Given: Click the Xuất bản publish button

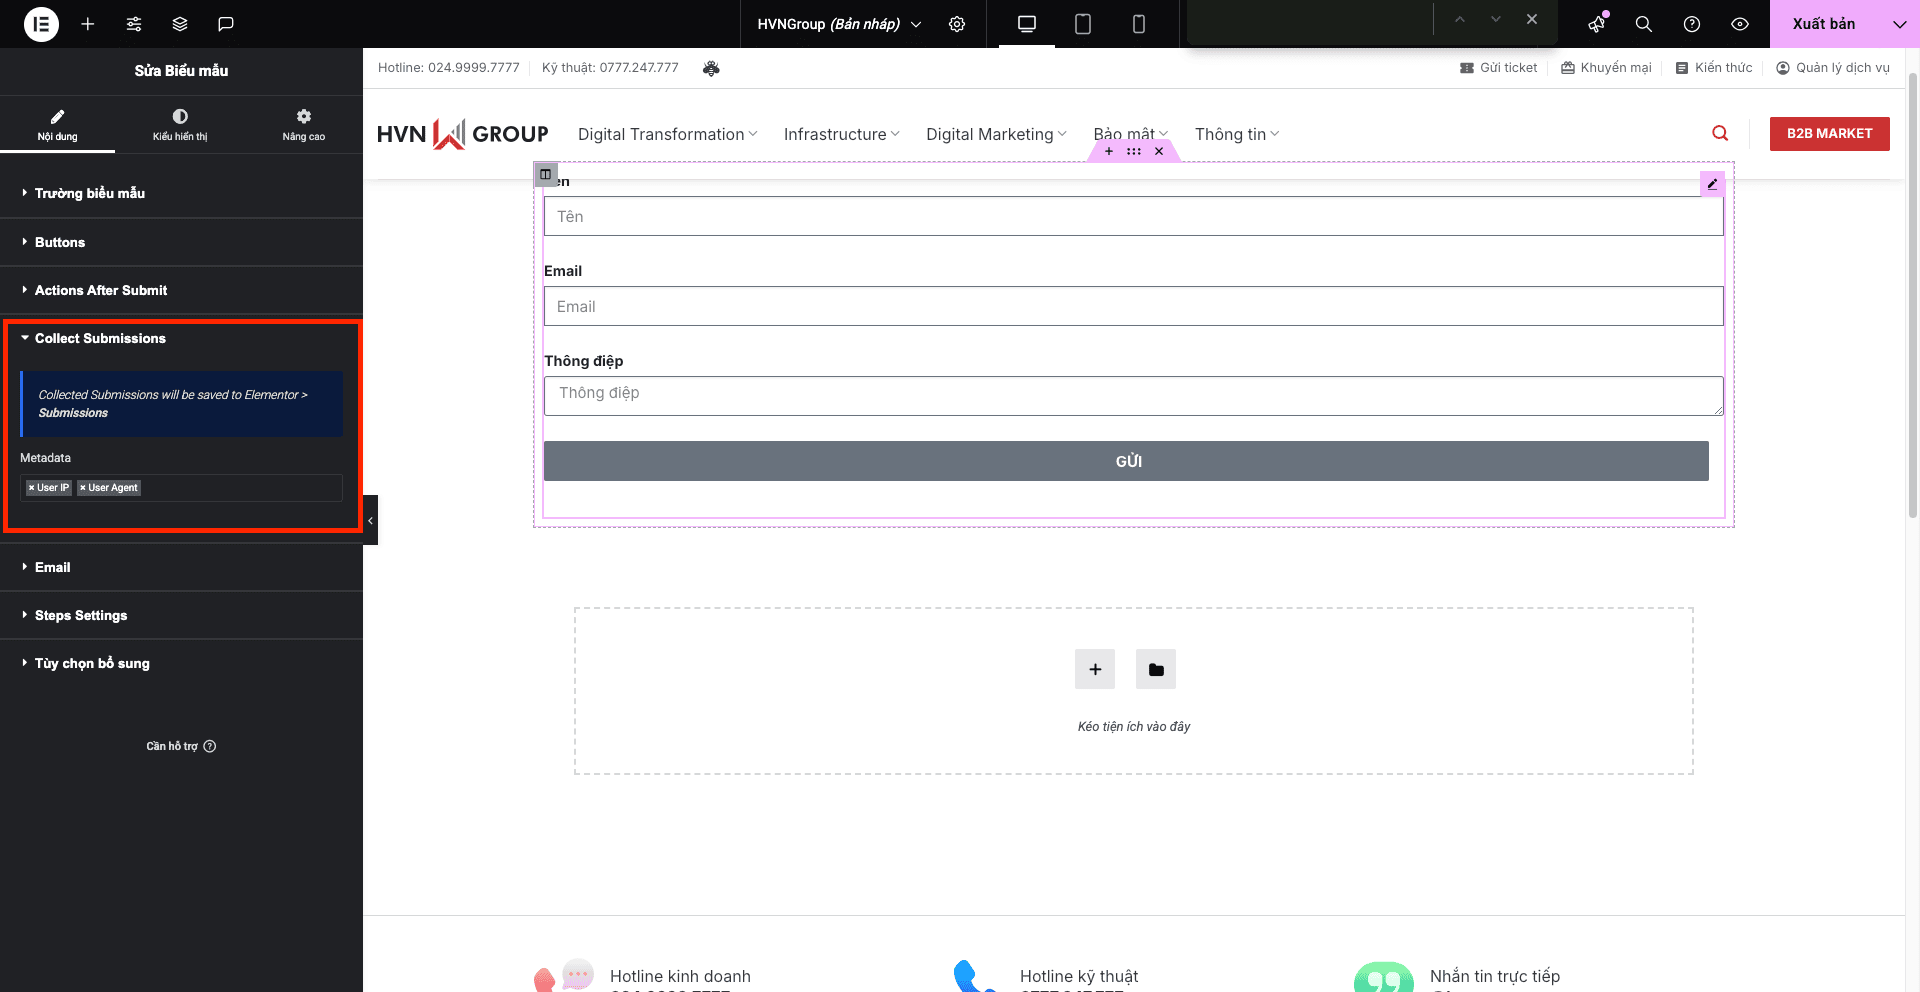Looking at the screenshot, I should (1823, 24).
